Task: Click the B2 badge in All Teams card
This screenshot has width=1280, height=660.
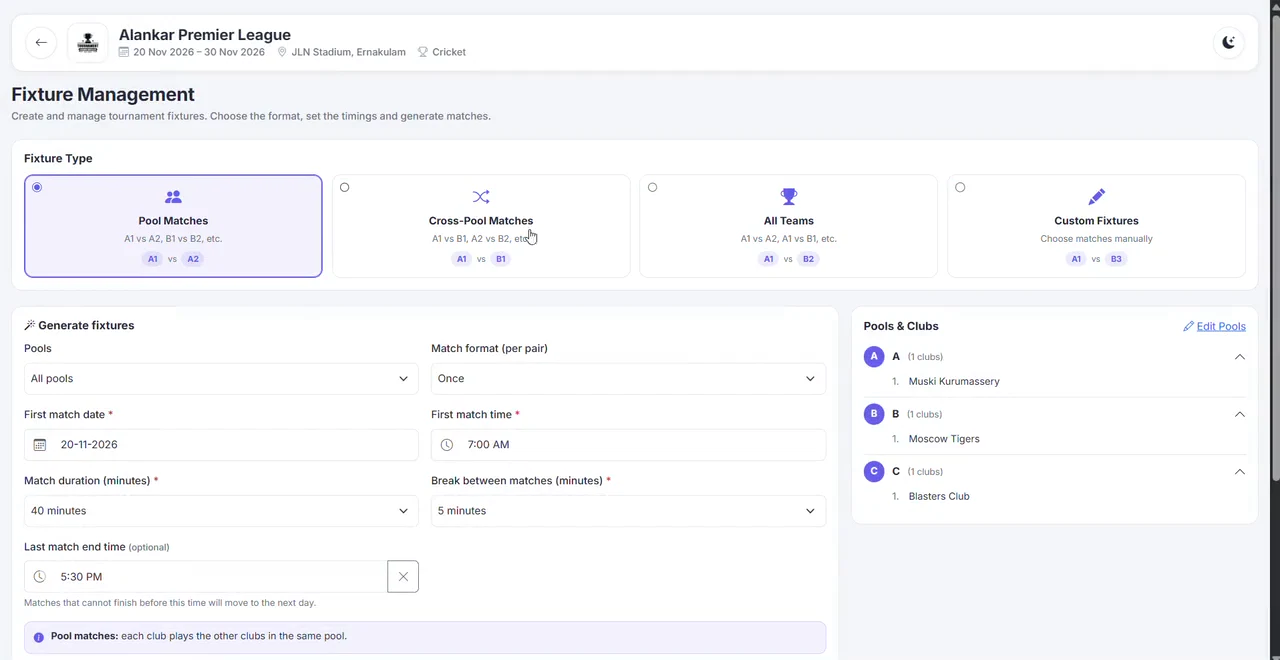Action: click(x=808, y=259)
